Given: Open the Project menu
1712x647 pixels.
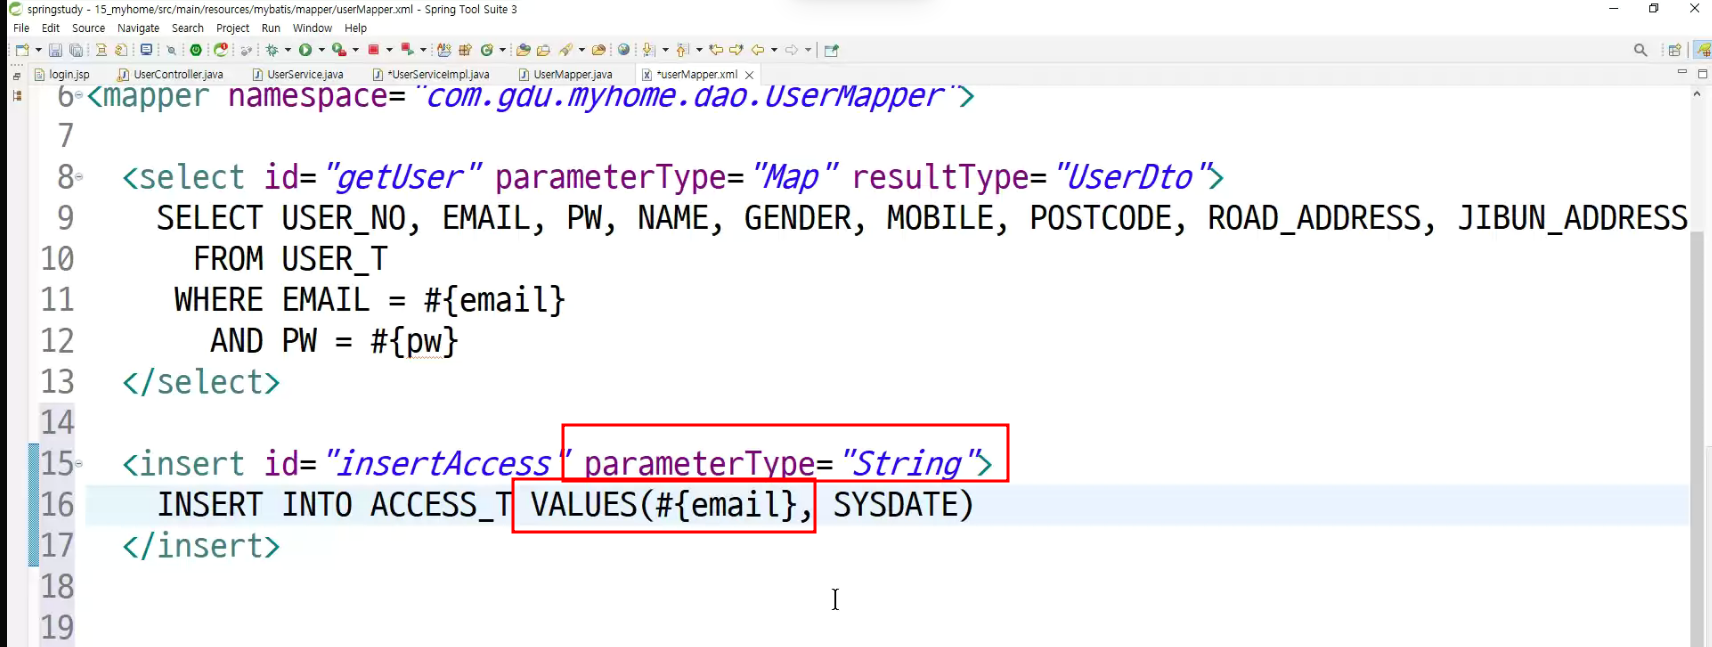Looking at the screenshot, I should click(233, 28).
